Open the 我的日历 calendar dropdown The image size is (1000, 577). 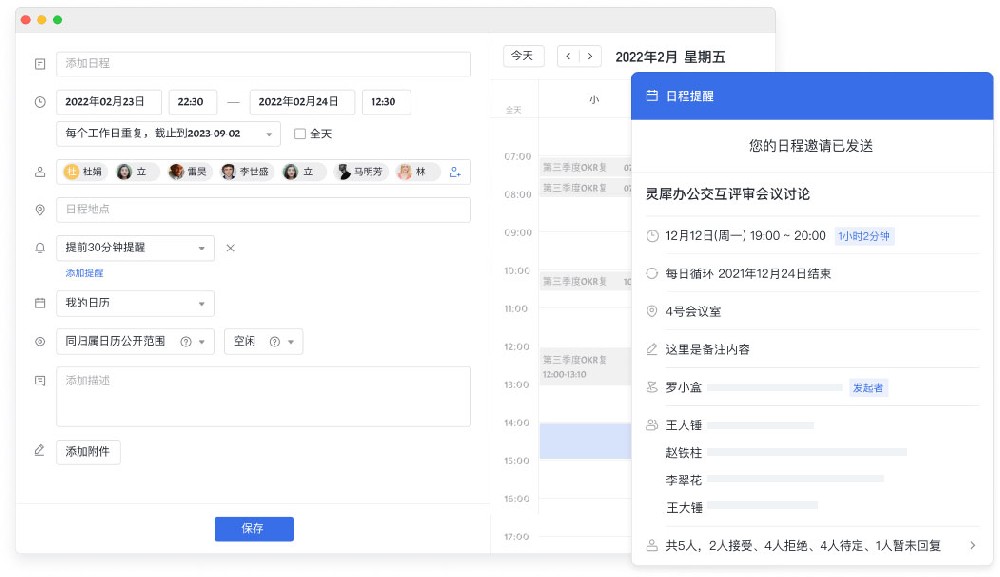point(135,303)
